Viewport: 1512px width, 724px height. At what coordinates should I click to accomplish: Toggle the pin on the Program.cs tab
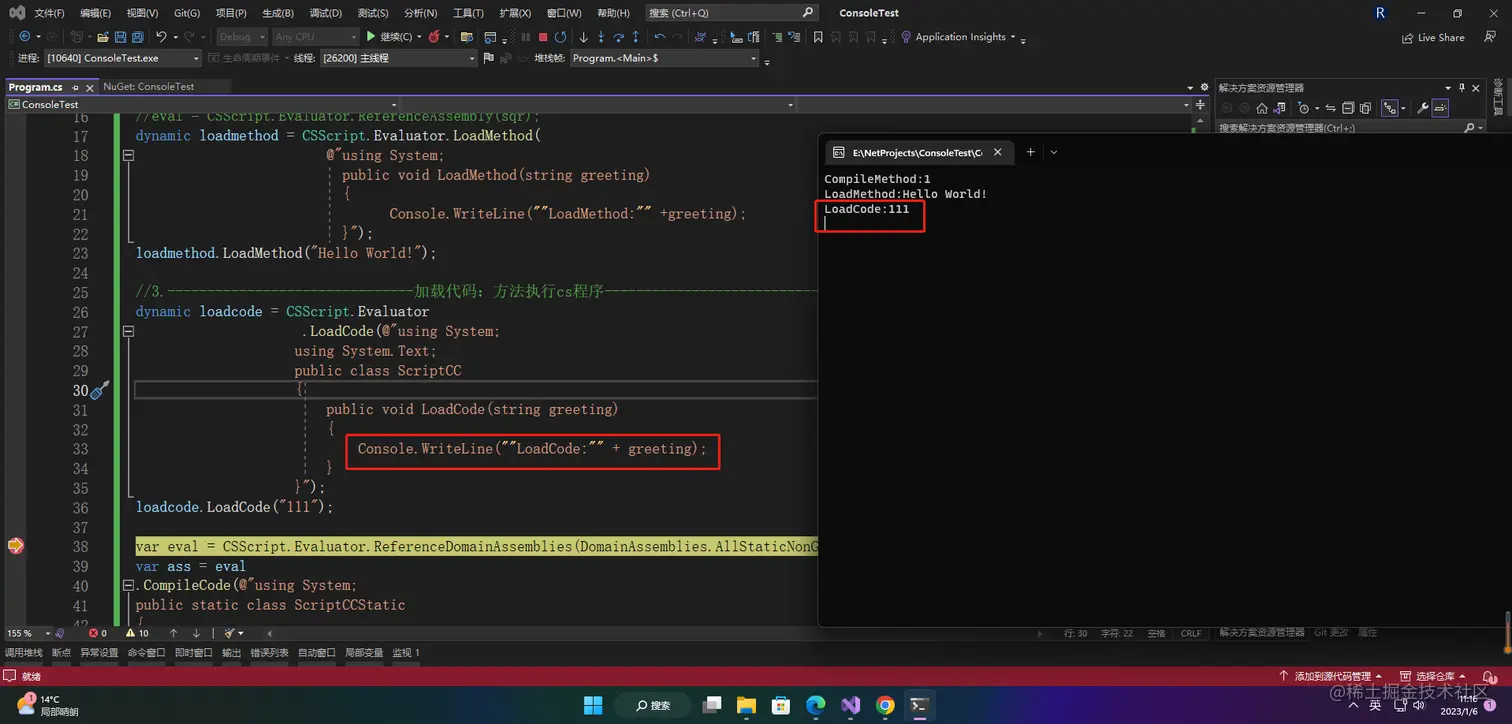pos(75,88)
